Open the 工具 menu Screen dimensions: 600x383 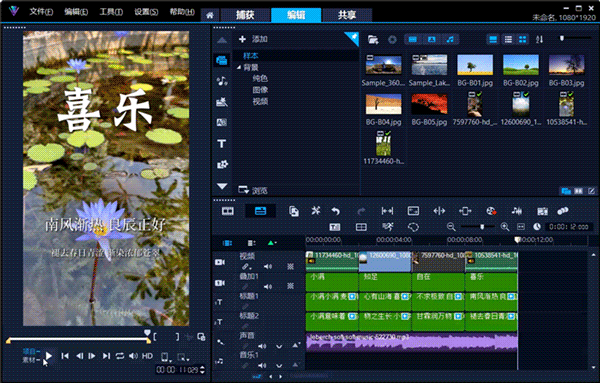[x=111, y=12]
